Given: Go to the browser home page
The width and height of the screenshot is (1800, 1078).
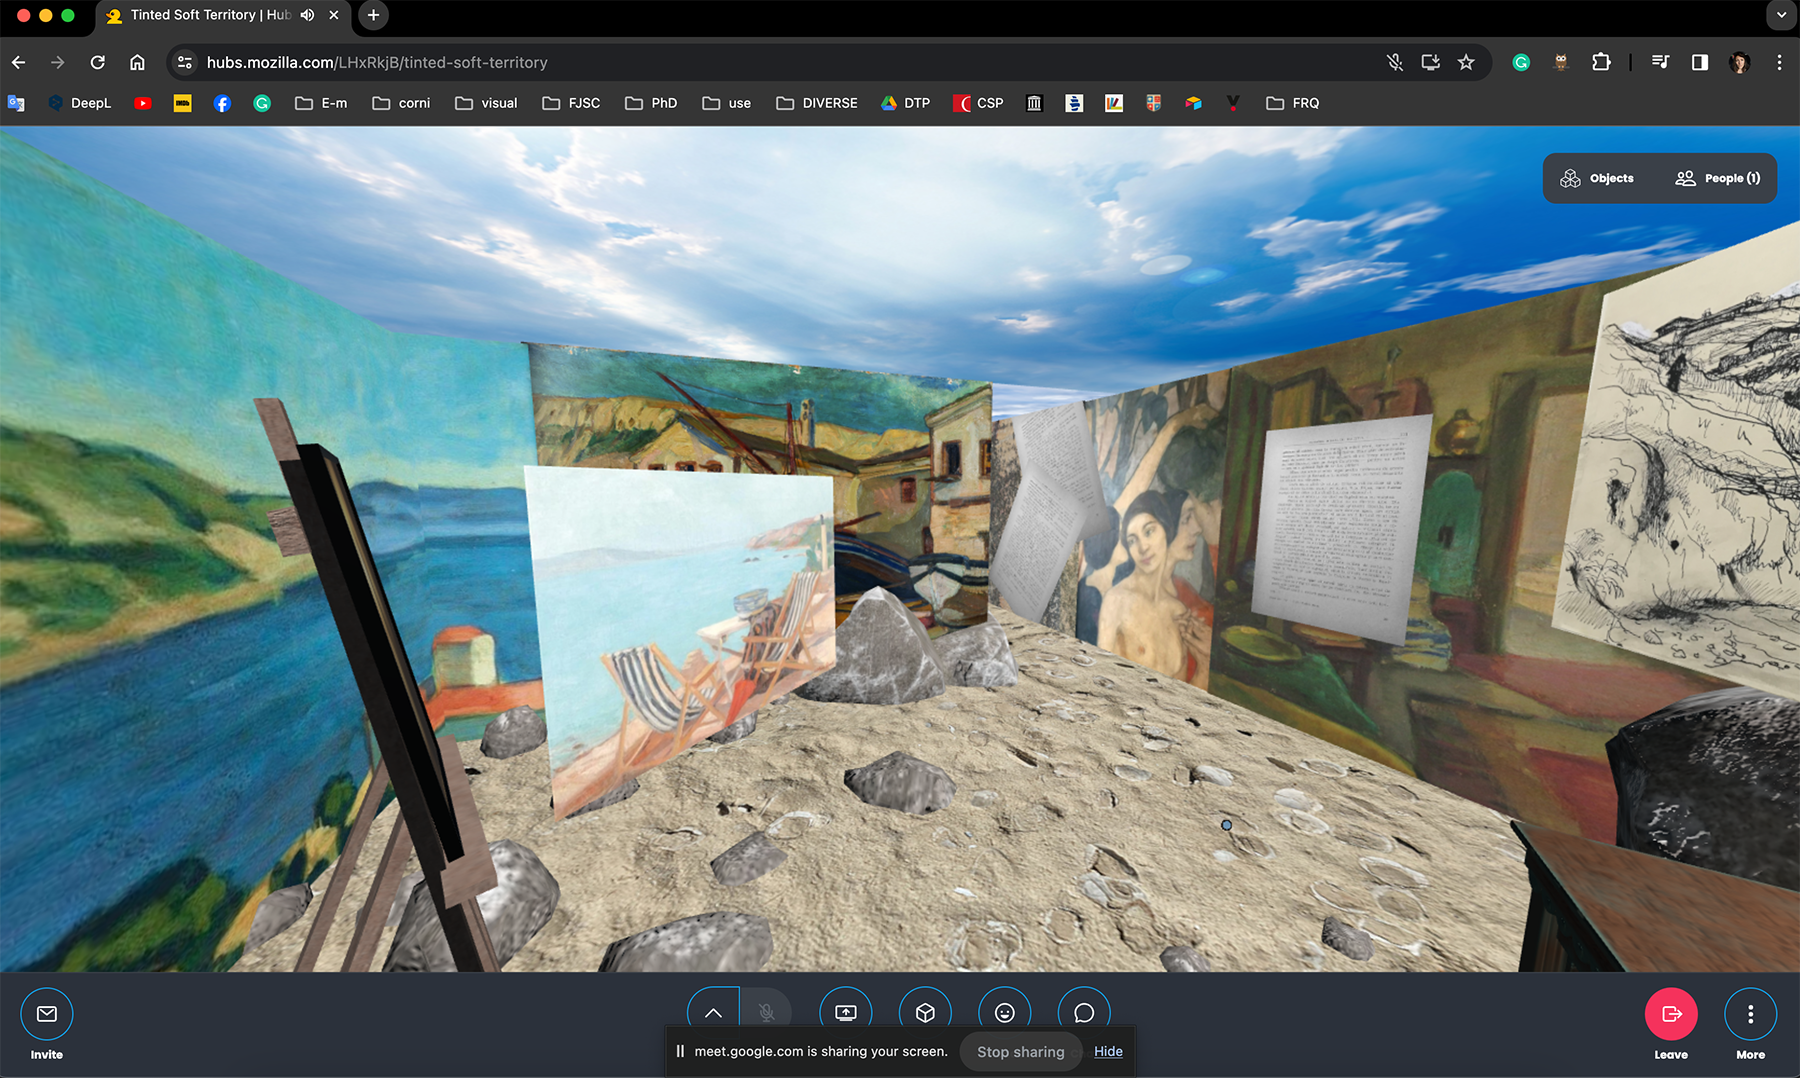Looking at the screenshot, I should click(137, 62).
